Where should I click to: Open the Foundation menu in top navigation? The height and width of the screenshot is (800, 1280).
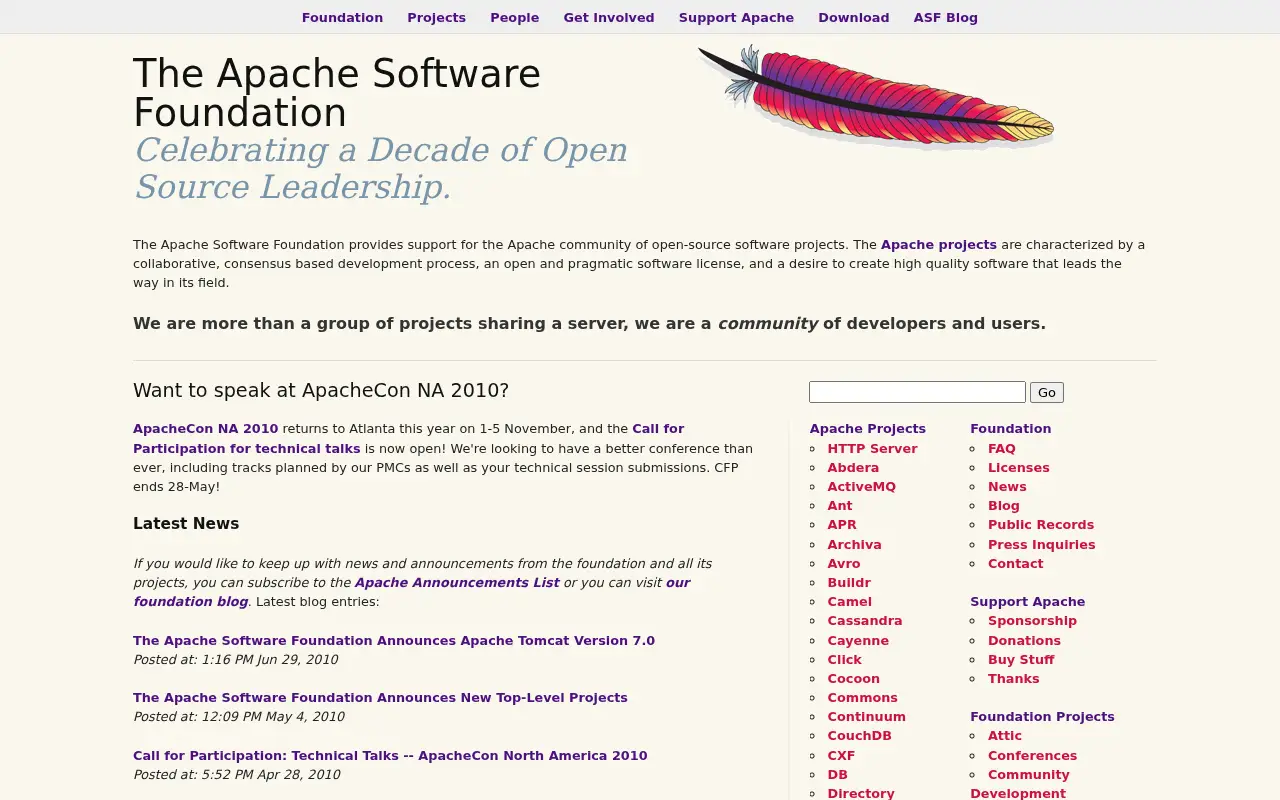342,17
